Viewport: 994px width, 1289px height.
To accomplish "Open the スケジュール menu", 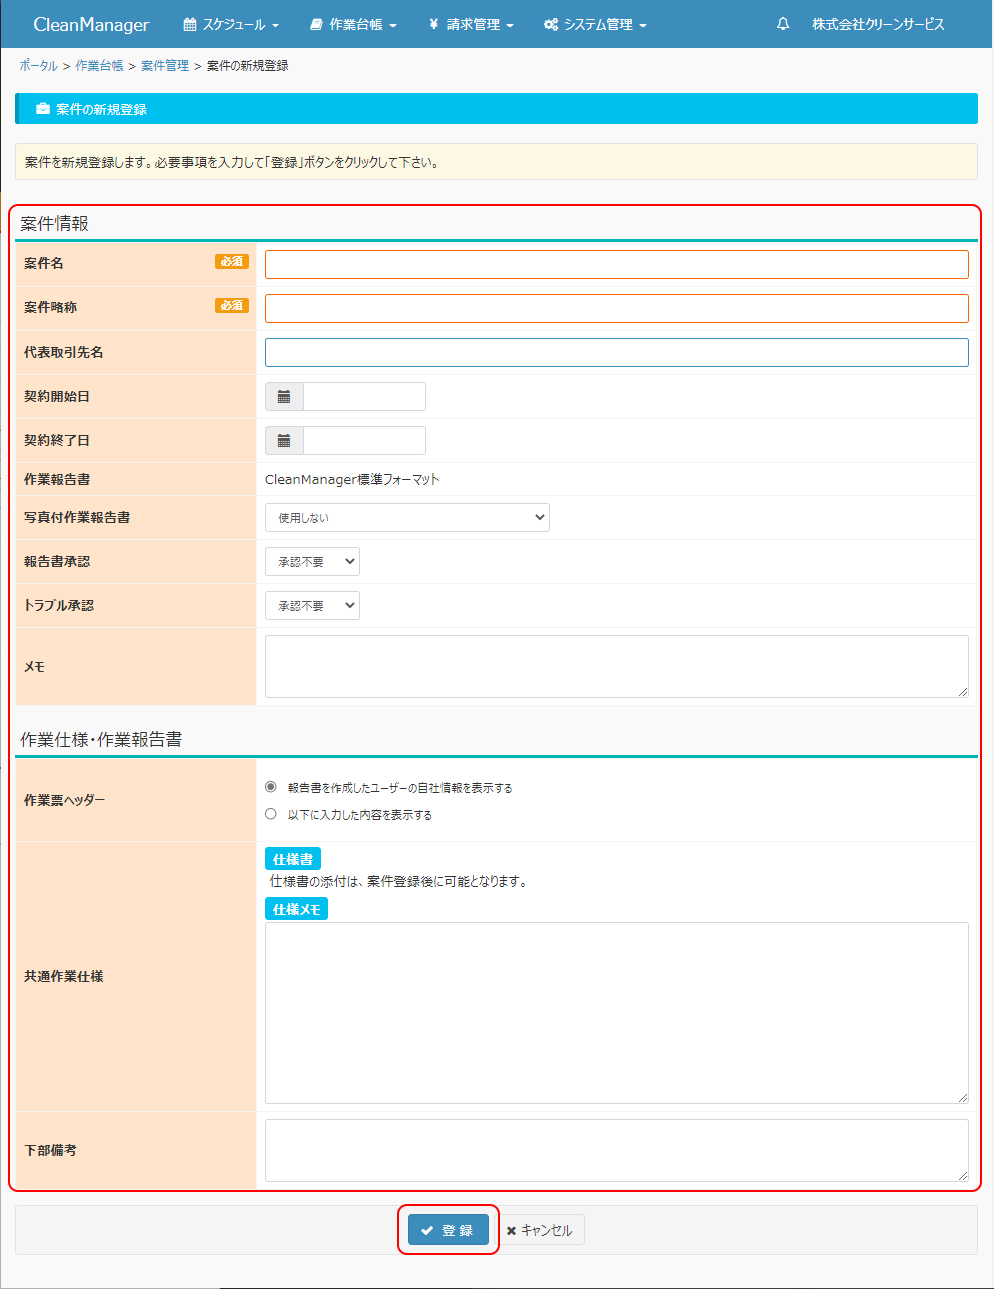I will (231, 24).
